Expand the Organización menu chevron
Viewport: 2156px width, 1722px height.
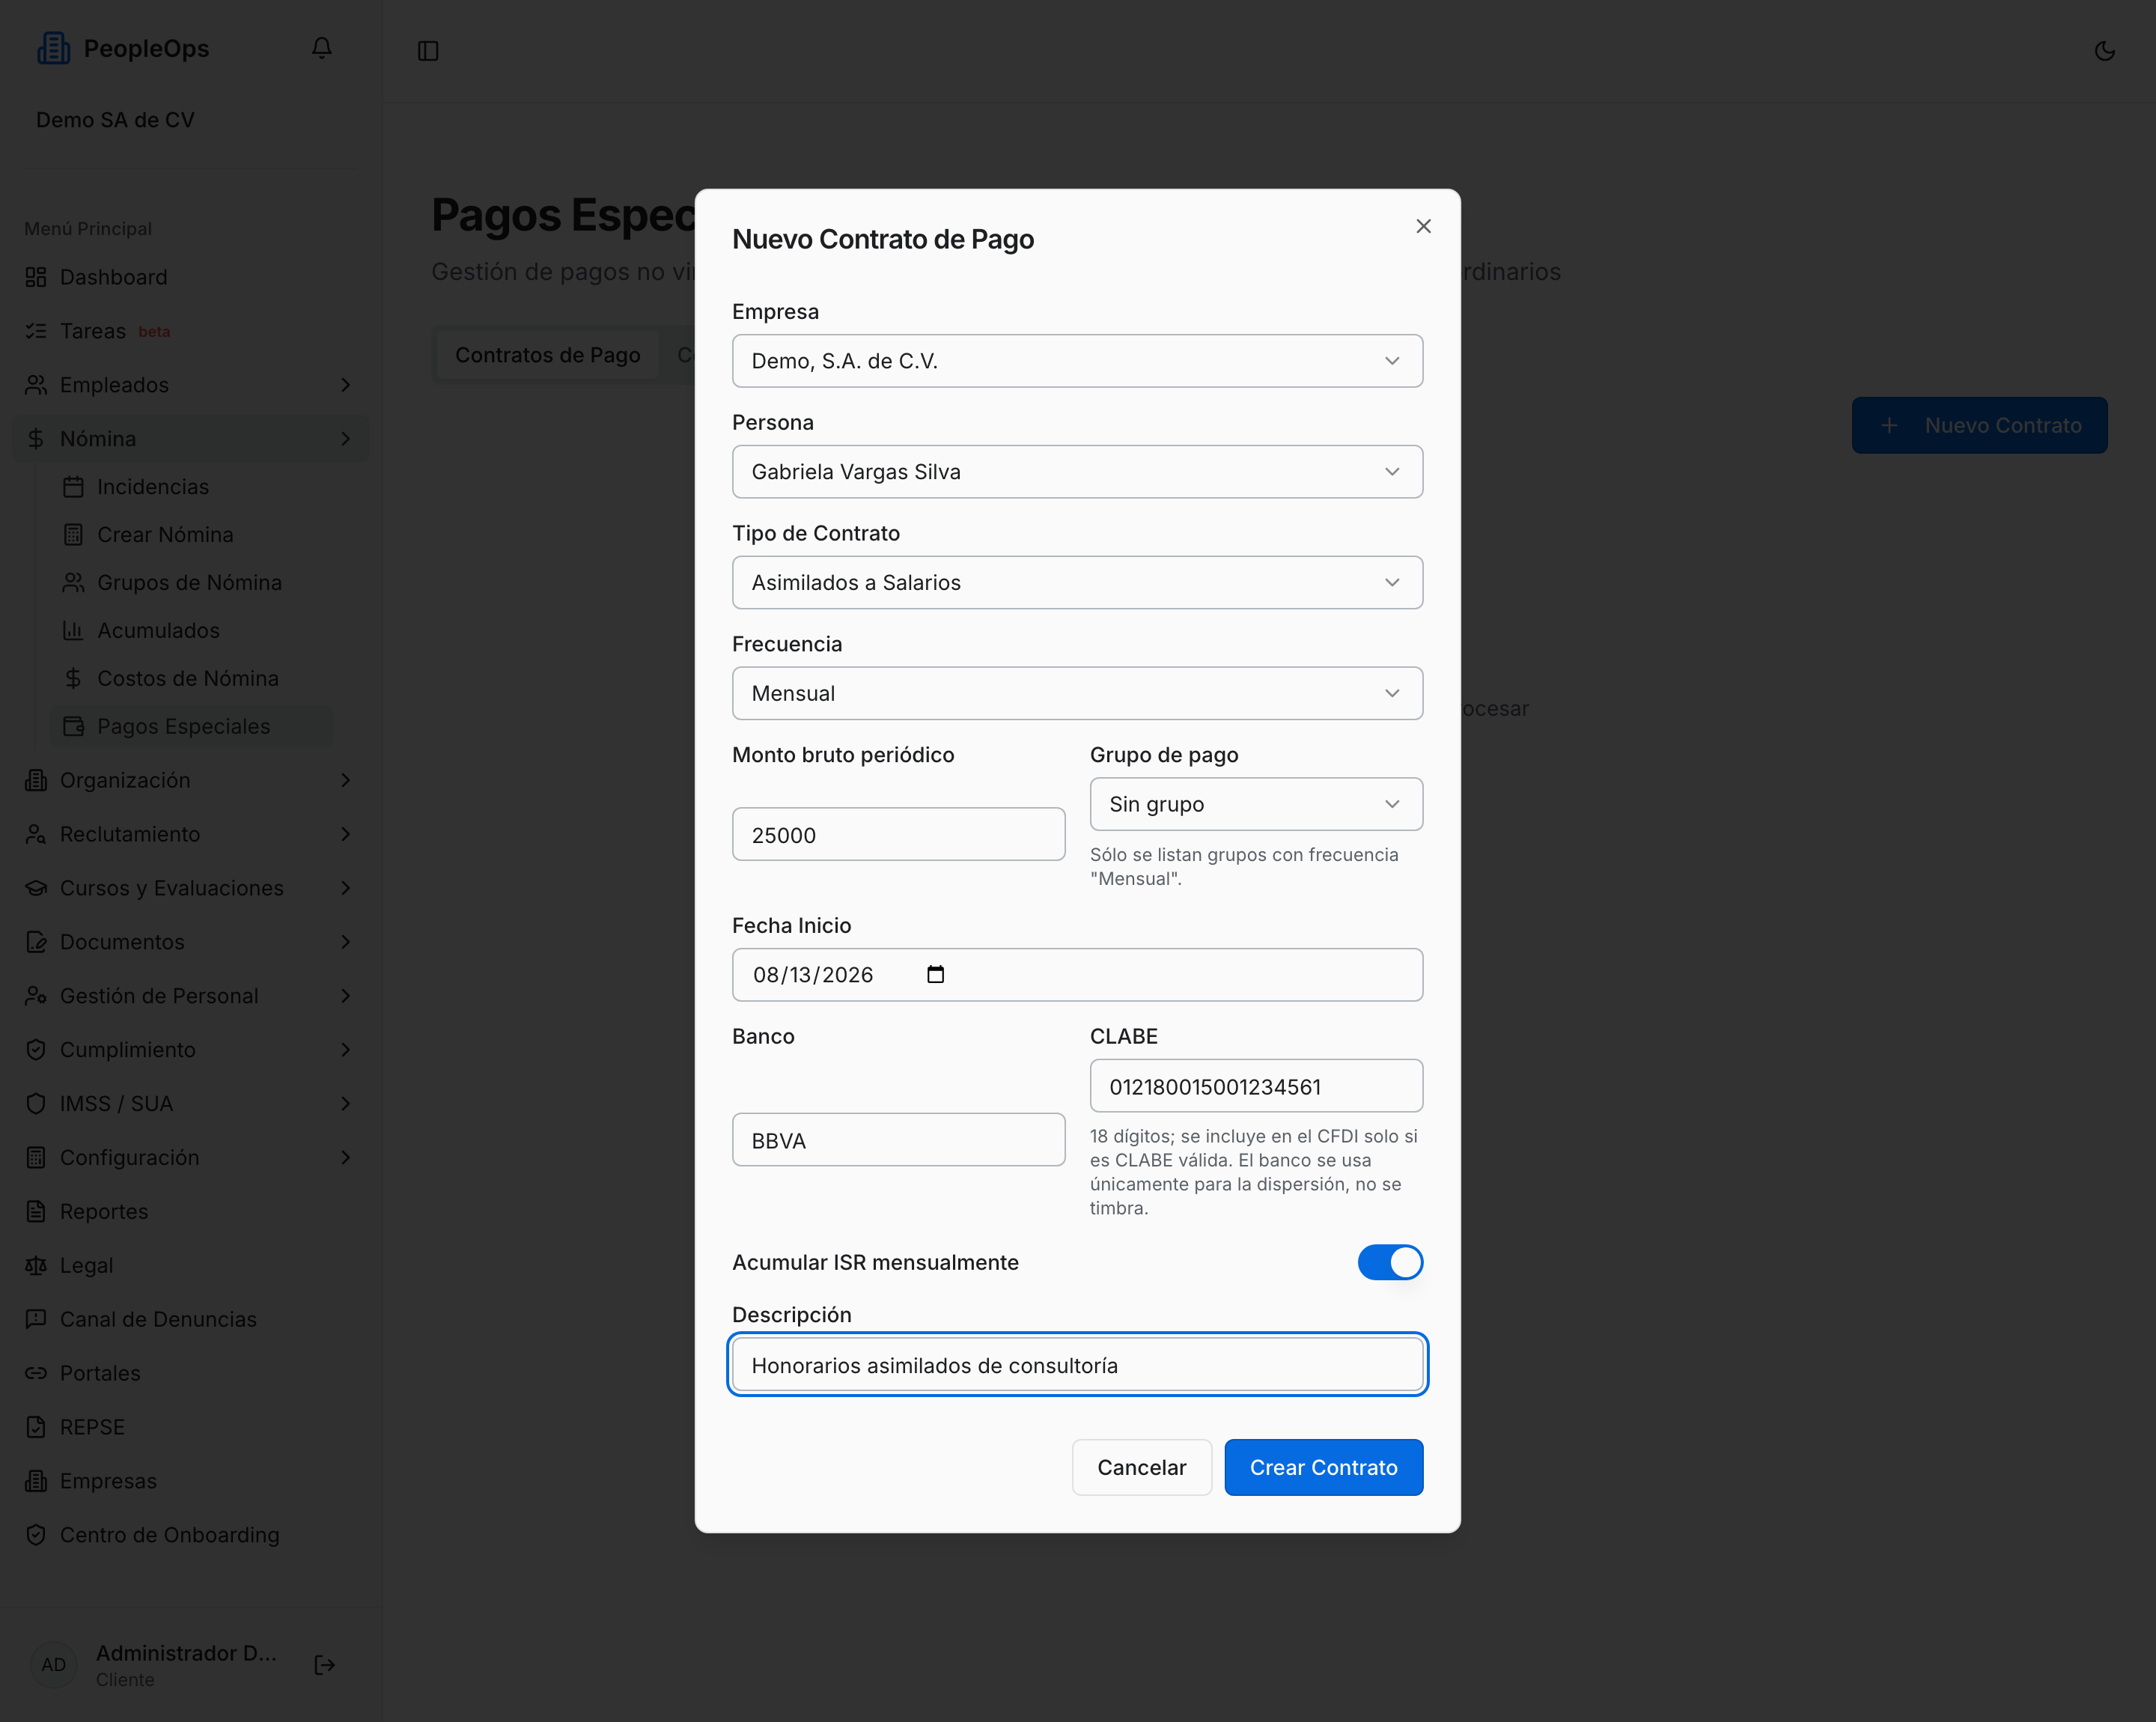[x=346, y=781]
